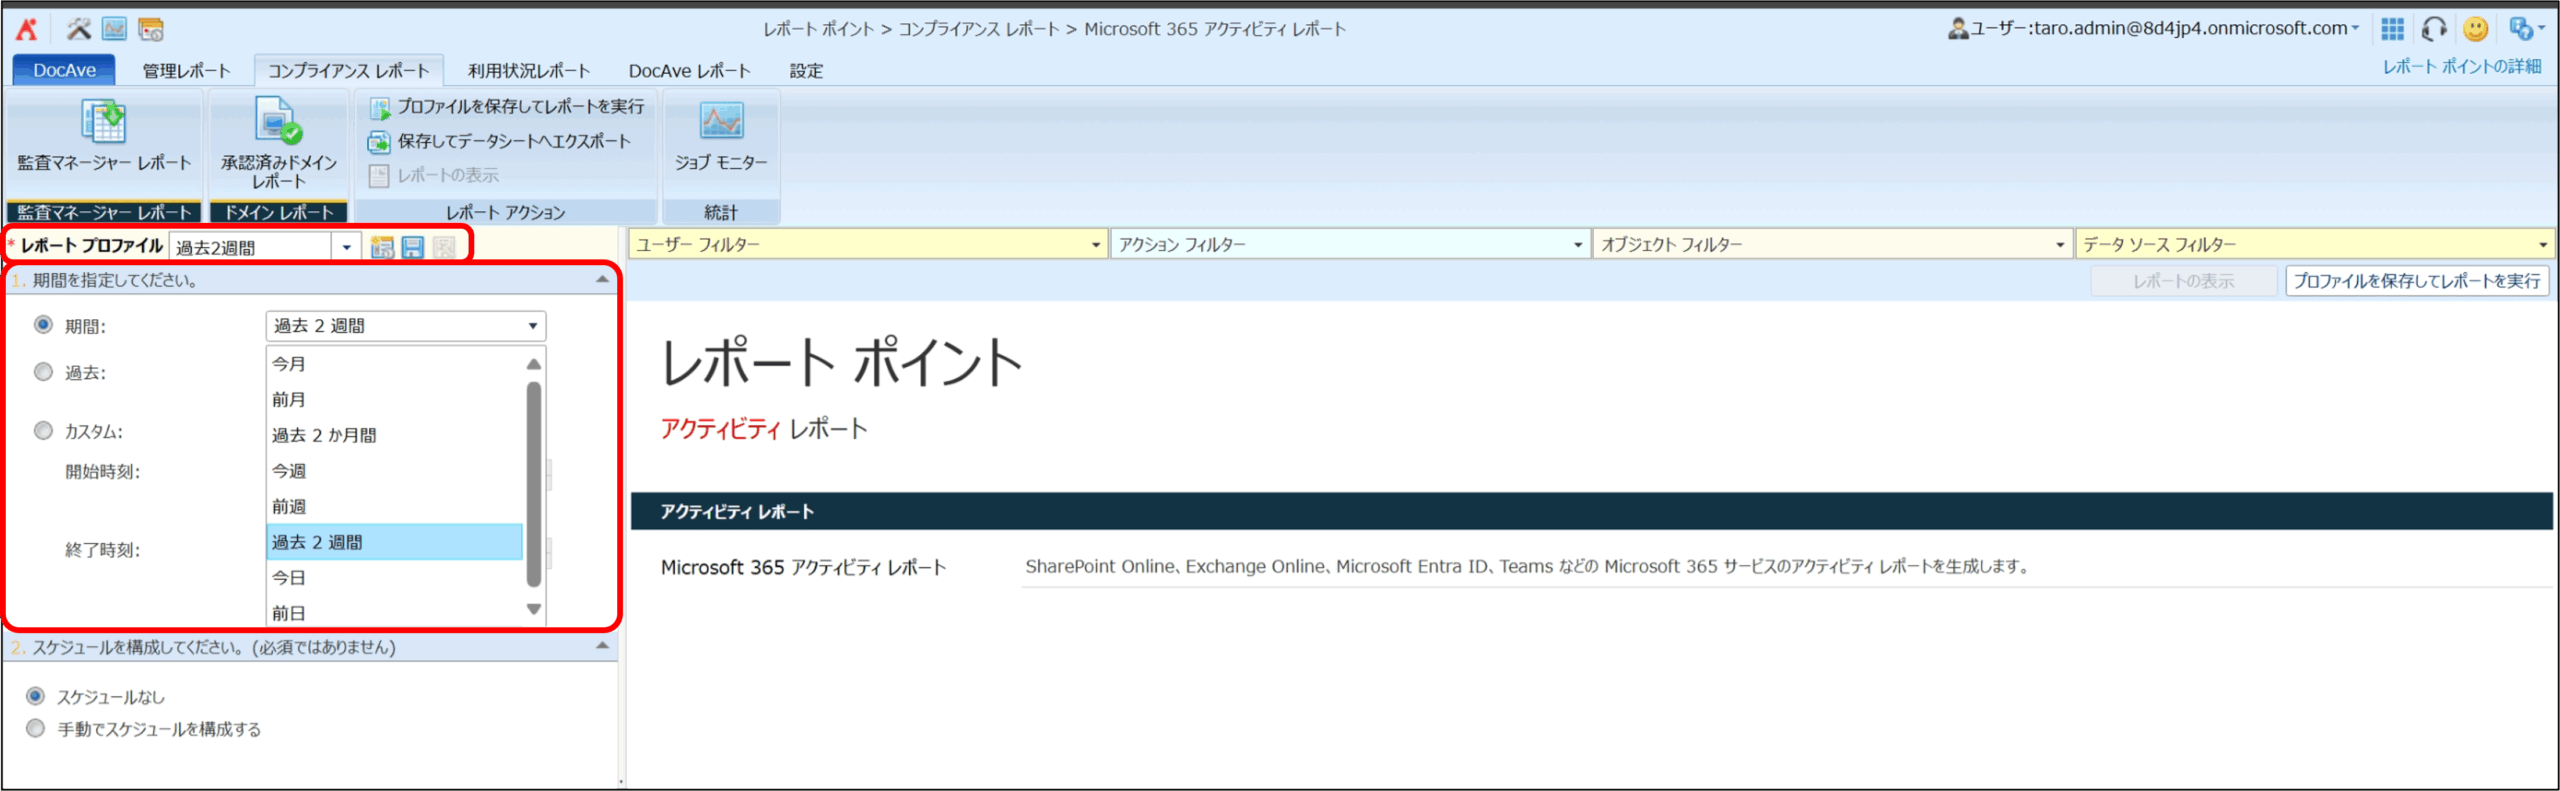Screen dimensions: 2560x791
Task: Select 今週 from the period list
Action: (x=289, y=471)
